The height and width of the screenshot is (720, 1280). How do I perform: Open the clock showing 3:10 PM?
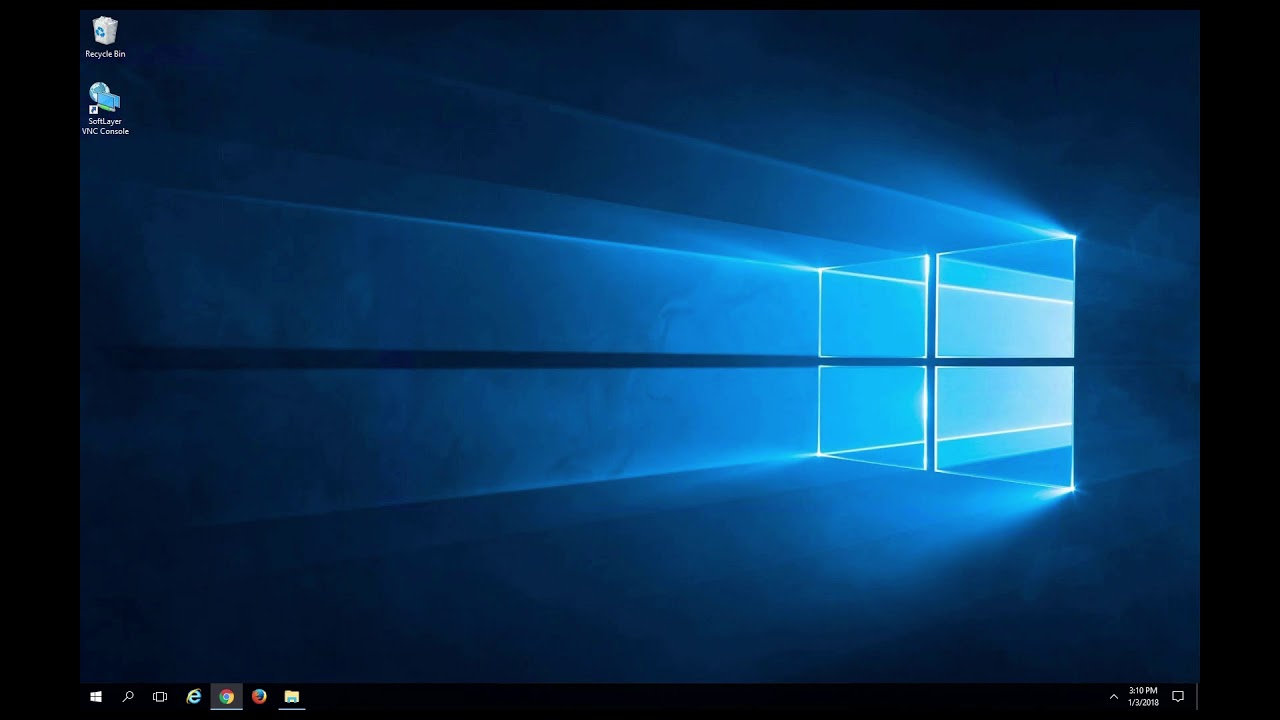[x=1143, y=697]
